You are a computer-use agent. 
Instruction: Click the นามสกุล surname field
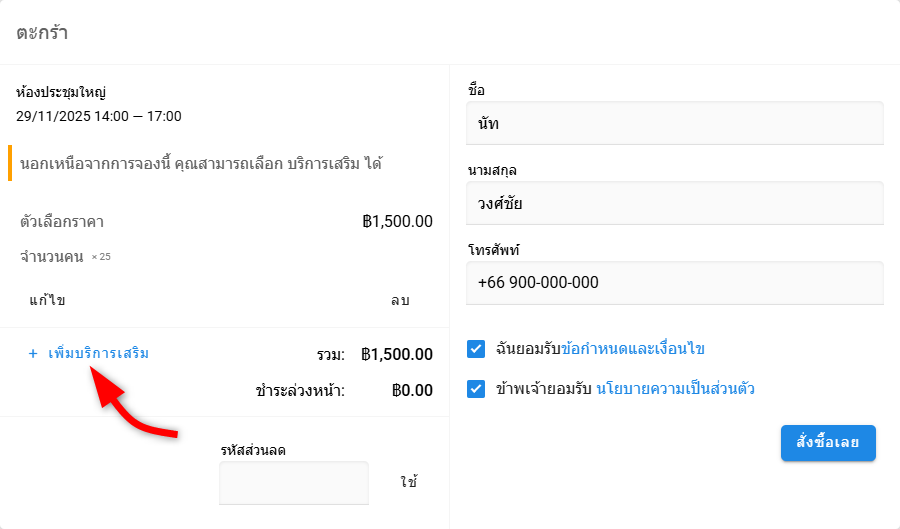tap(675, 203)
